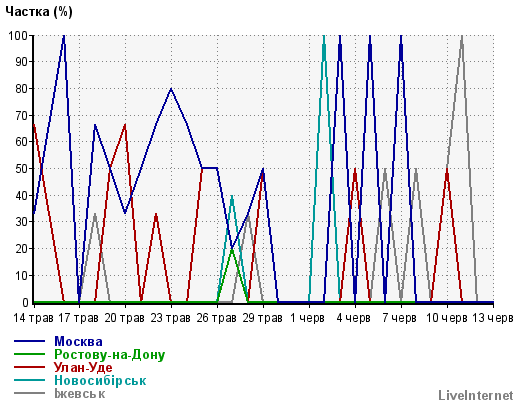
Task: Click the 100 value on vertical axis
Action: [18, 35]
